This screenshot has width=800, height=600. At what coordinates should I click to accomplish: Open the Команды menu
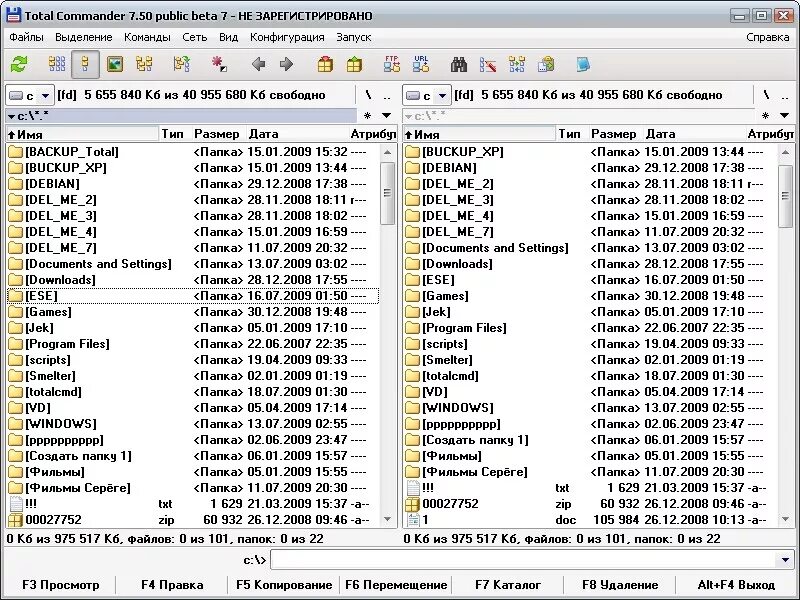point(147,37)
